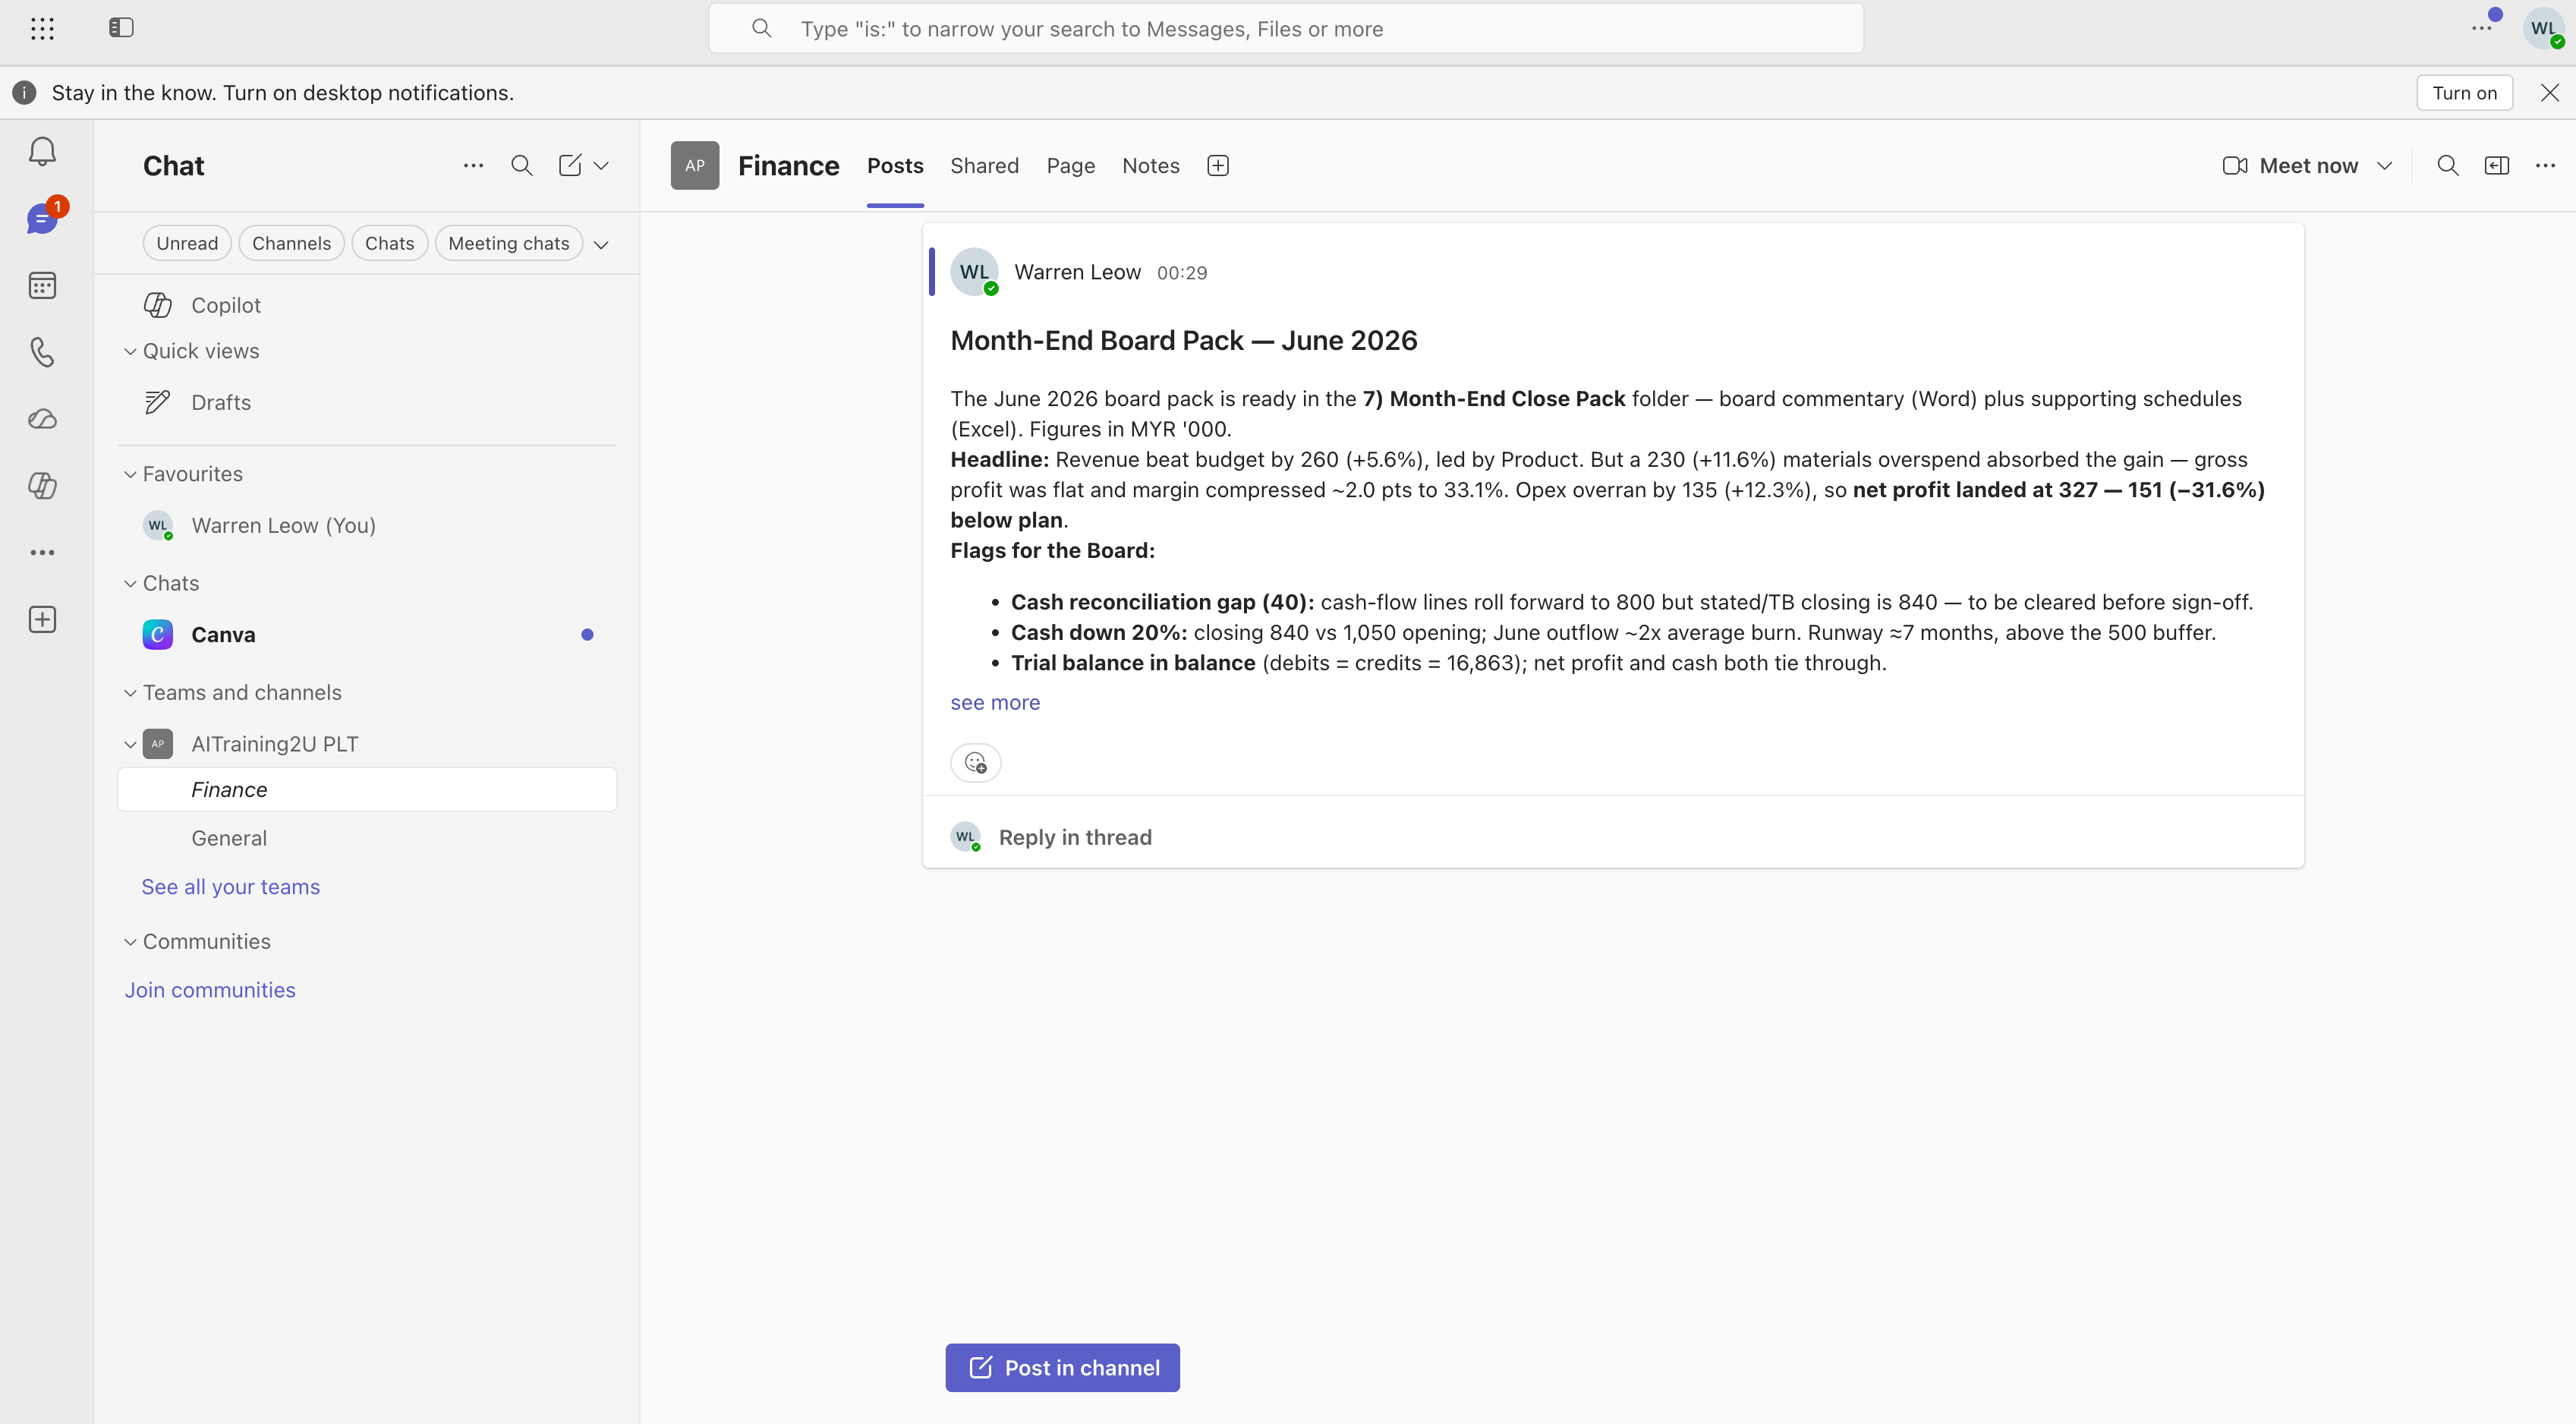Open more apps ellipsis in left rail
Viewport: 2576px width, 1424px height.
tap(42, 552)
